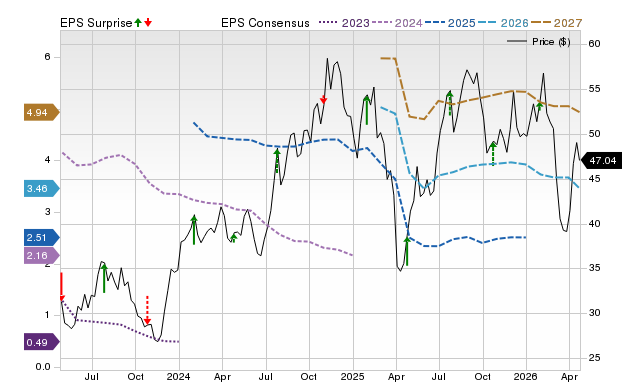Click the dotted green arrow after Oct 2025
Screen dimensions: 640x382
coord(493,154)
